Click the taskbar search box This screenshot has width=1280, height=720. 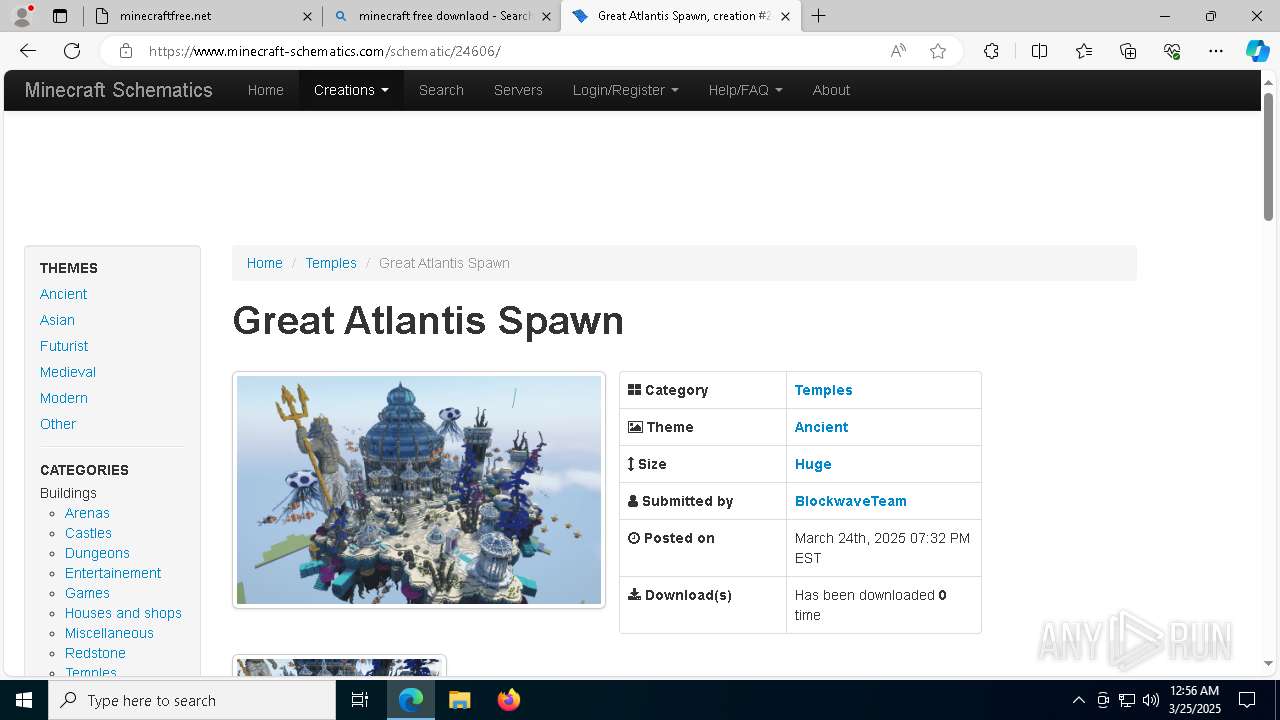192,700
